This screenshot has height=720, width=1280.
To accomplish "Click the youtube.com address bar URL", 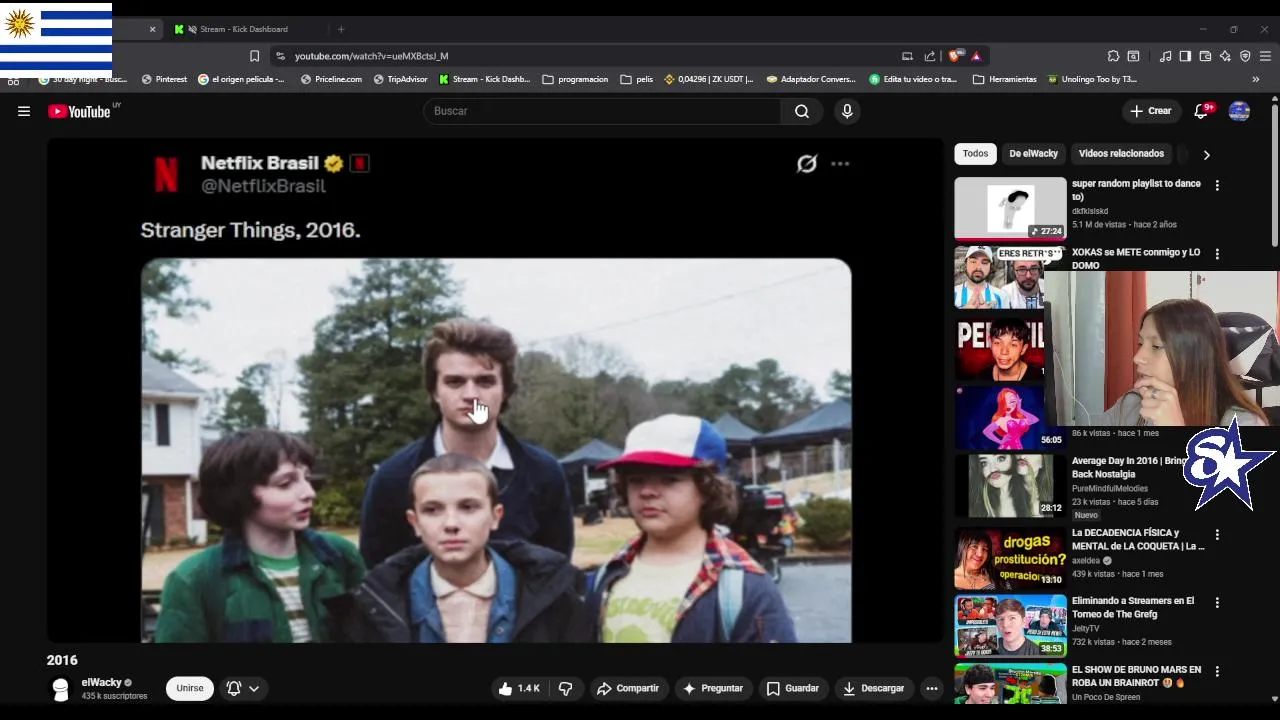I will 371,56.
